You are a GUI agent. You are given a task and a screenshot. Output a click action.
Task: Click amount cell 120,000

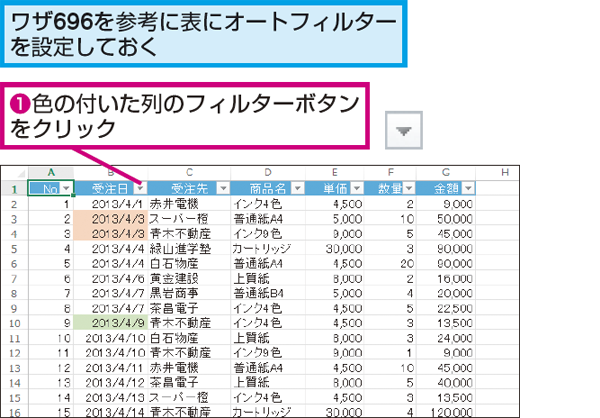pos(446,412)
